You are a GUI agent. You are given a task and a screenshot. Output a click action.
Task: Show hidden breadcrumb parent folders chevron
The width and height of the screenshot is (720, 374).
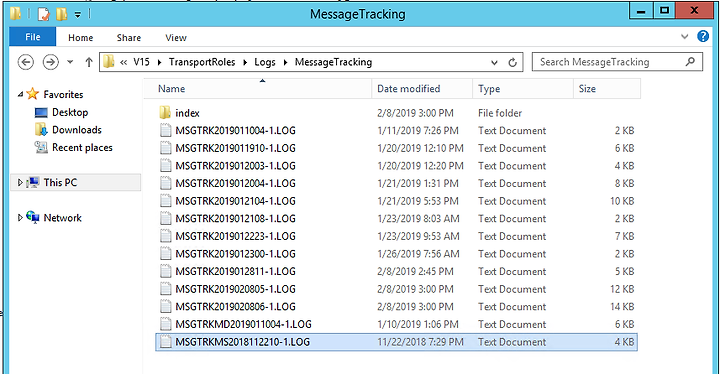pos(124,62)
